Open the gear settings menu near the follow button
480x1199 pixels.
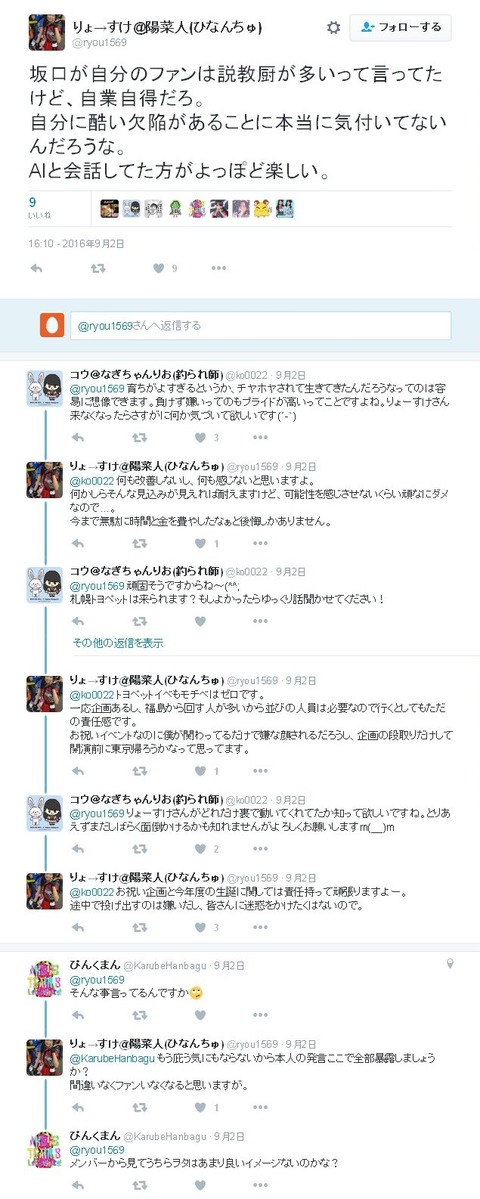[x=333, y=28]
